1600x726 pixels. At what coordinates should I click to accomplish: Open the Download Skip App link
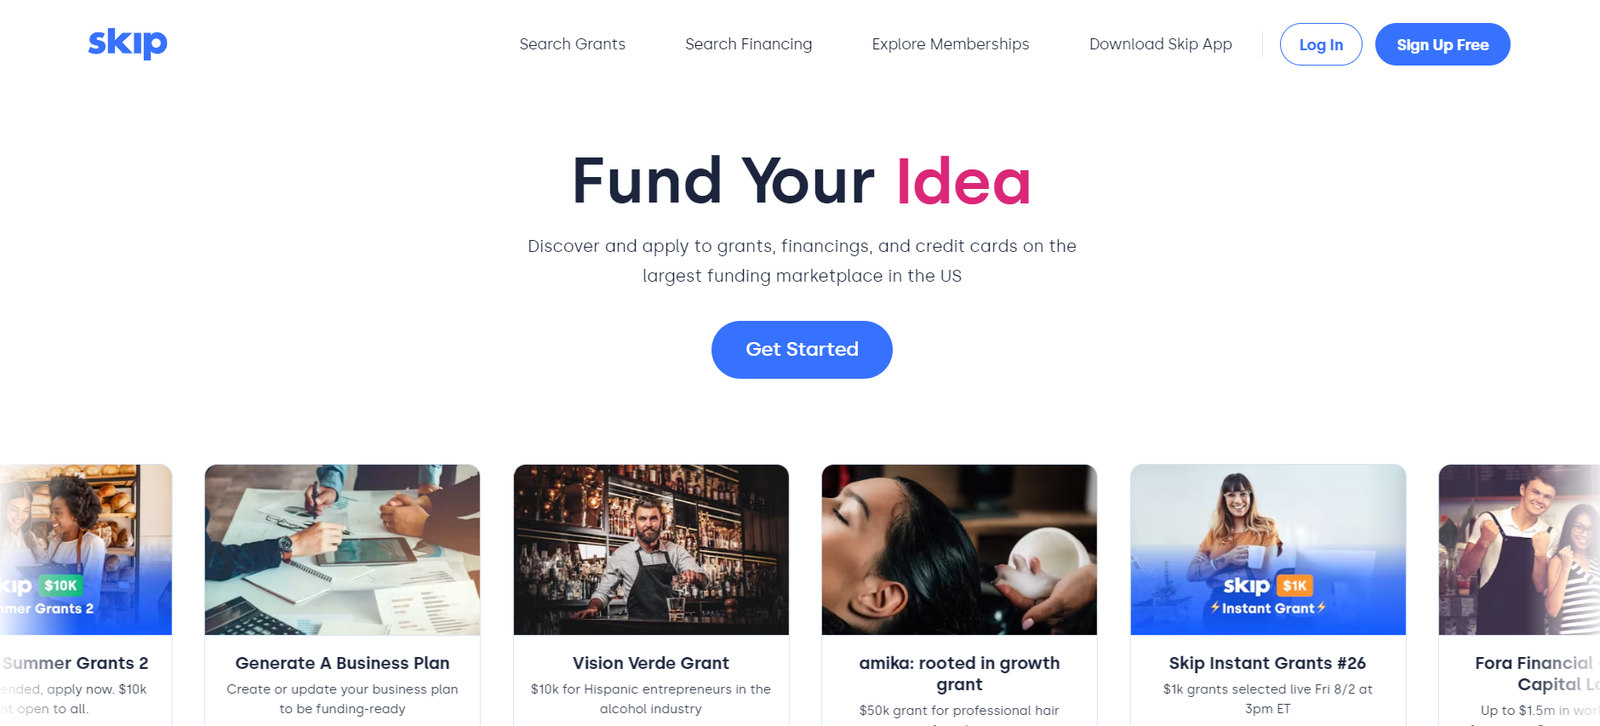tap(1160, 44)
